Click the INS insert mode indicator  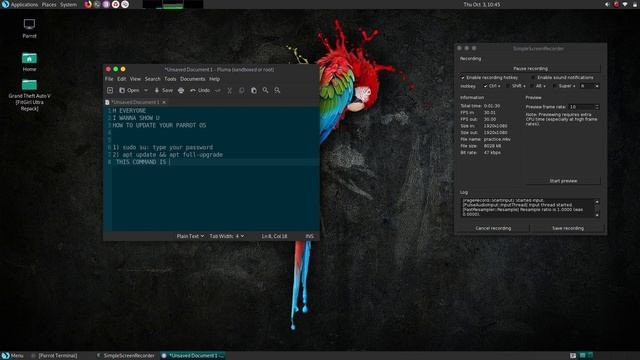[310, 236]
